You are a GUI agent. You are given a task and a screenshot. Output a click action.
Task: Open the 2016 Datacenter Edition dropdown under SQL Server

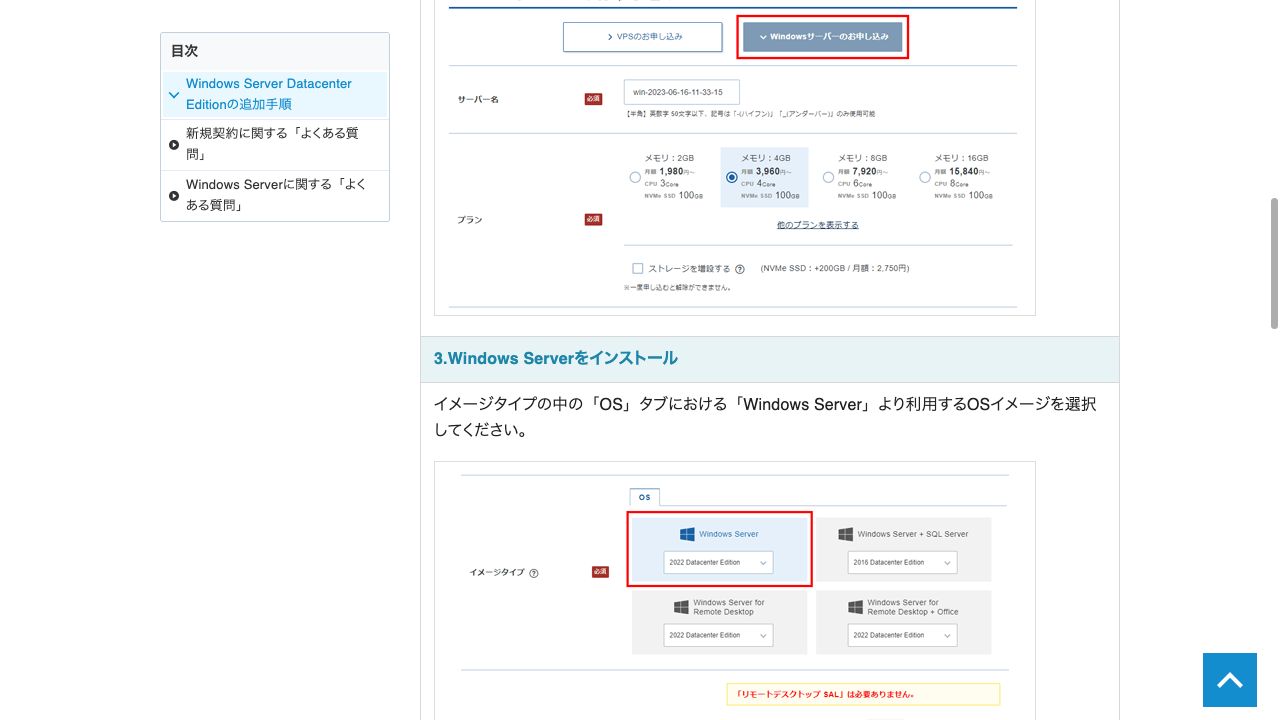coord(902,562)
